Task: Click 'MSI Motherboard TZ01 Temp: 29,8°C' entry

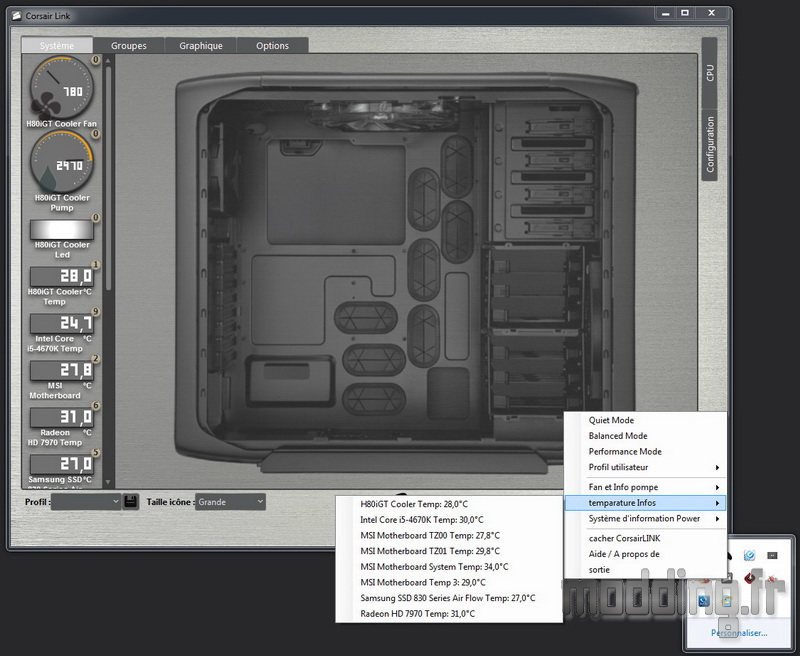Action: click(449, 551)
